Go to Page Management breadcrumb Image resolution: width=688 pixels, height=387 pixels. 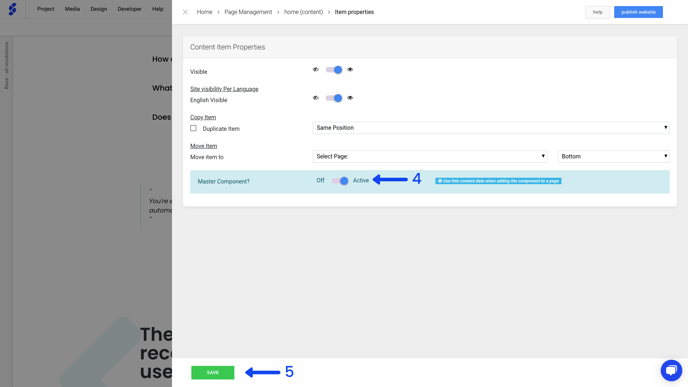coord(248,12)
